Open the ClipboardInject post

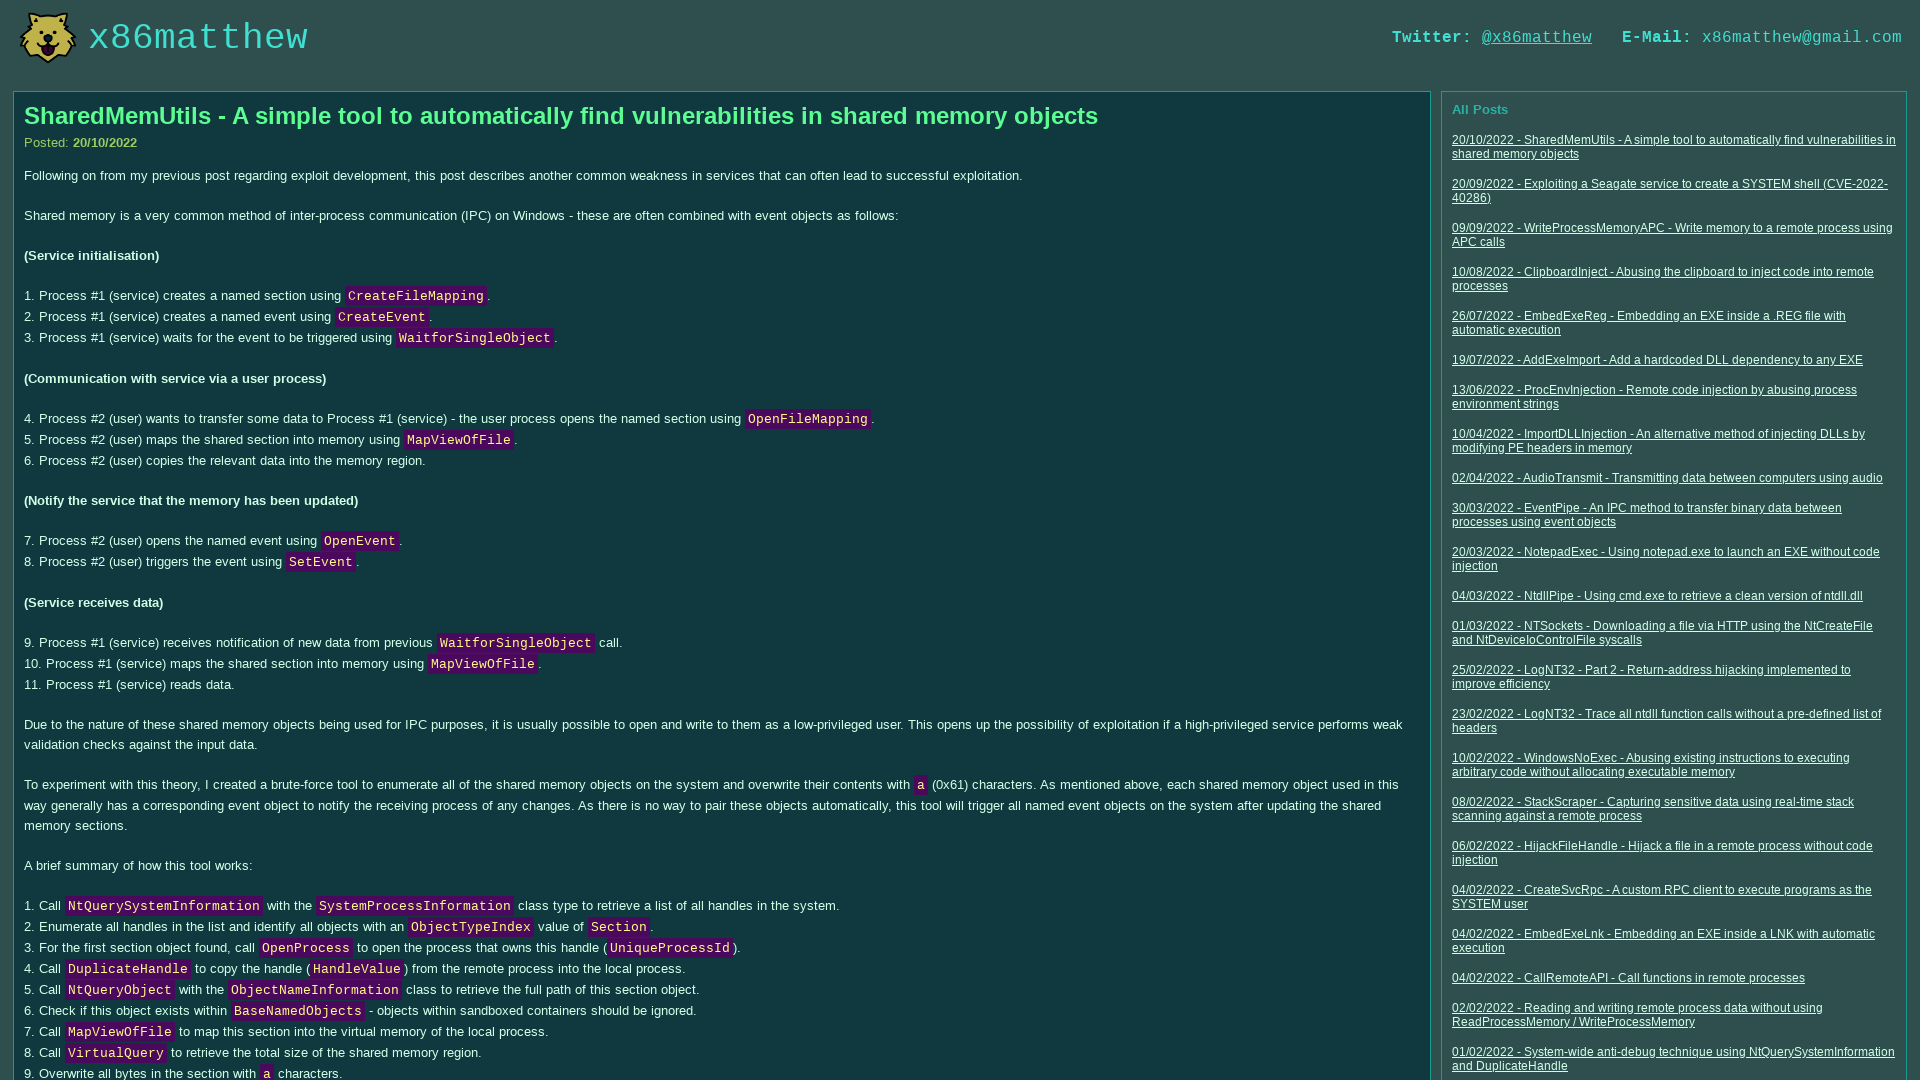coord(1662,279)
